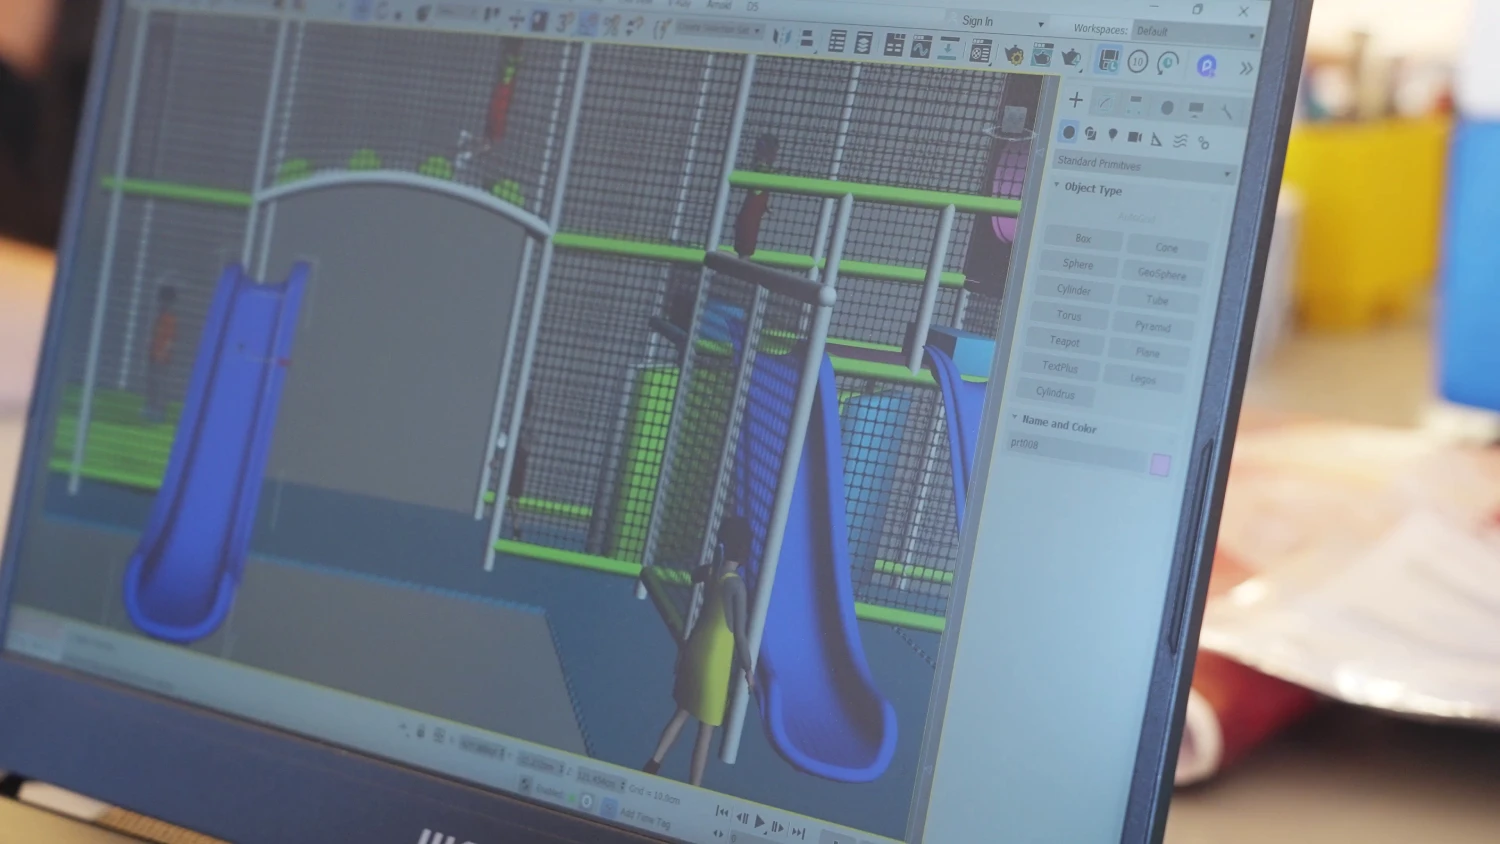1500x844 pixels.
Task: Open the Create tab plus icon
Action: [x=1076, y=100]
